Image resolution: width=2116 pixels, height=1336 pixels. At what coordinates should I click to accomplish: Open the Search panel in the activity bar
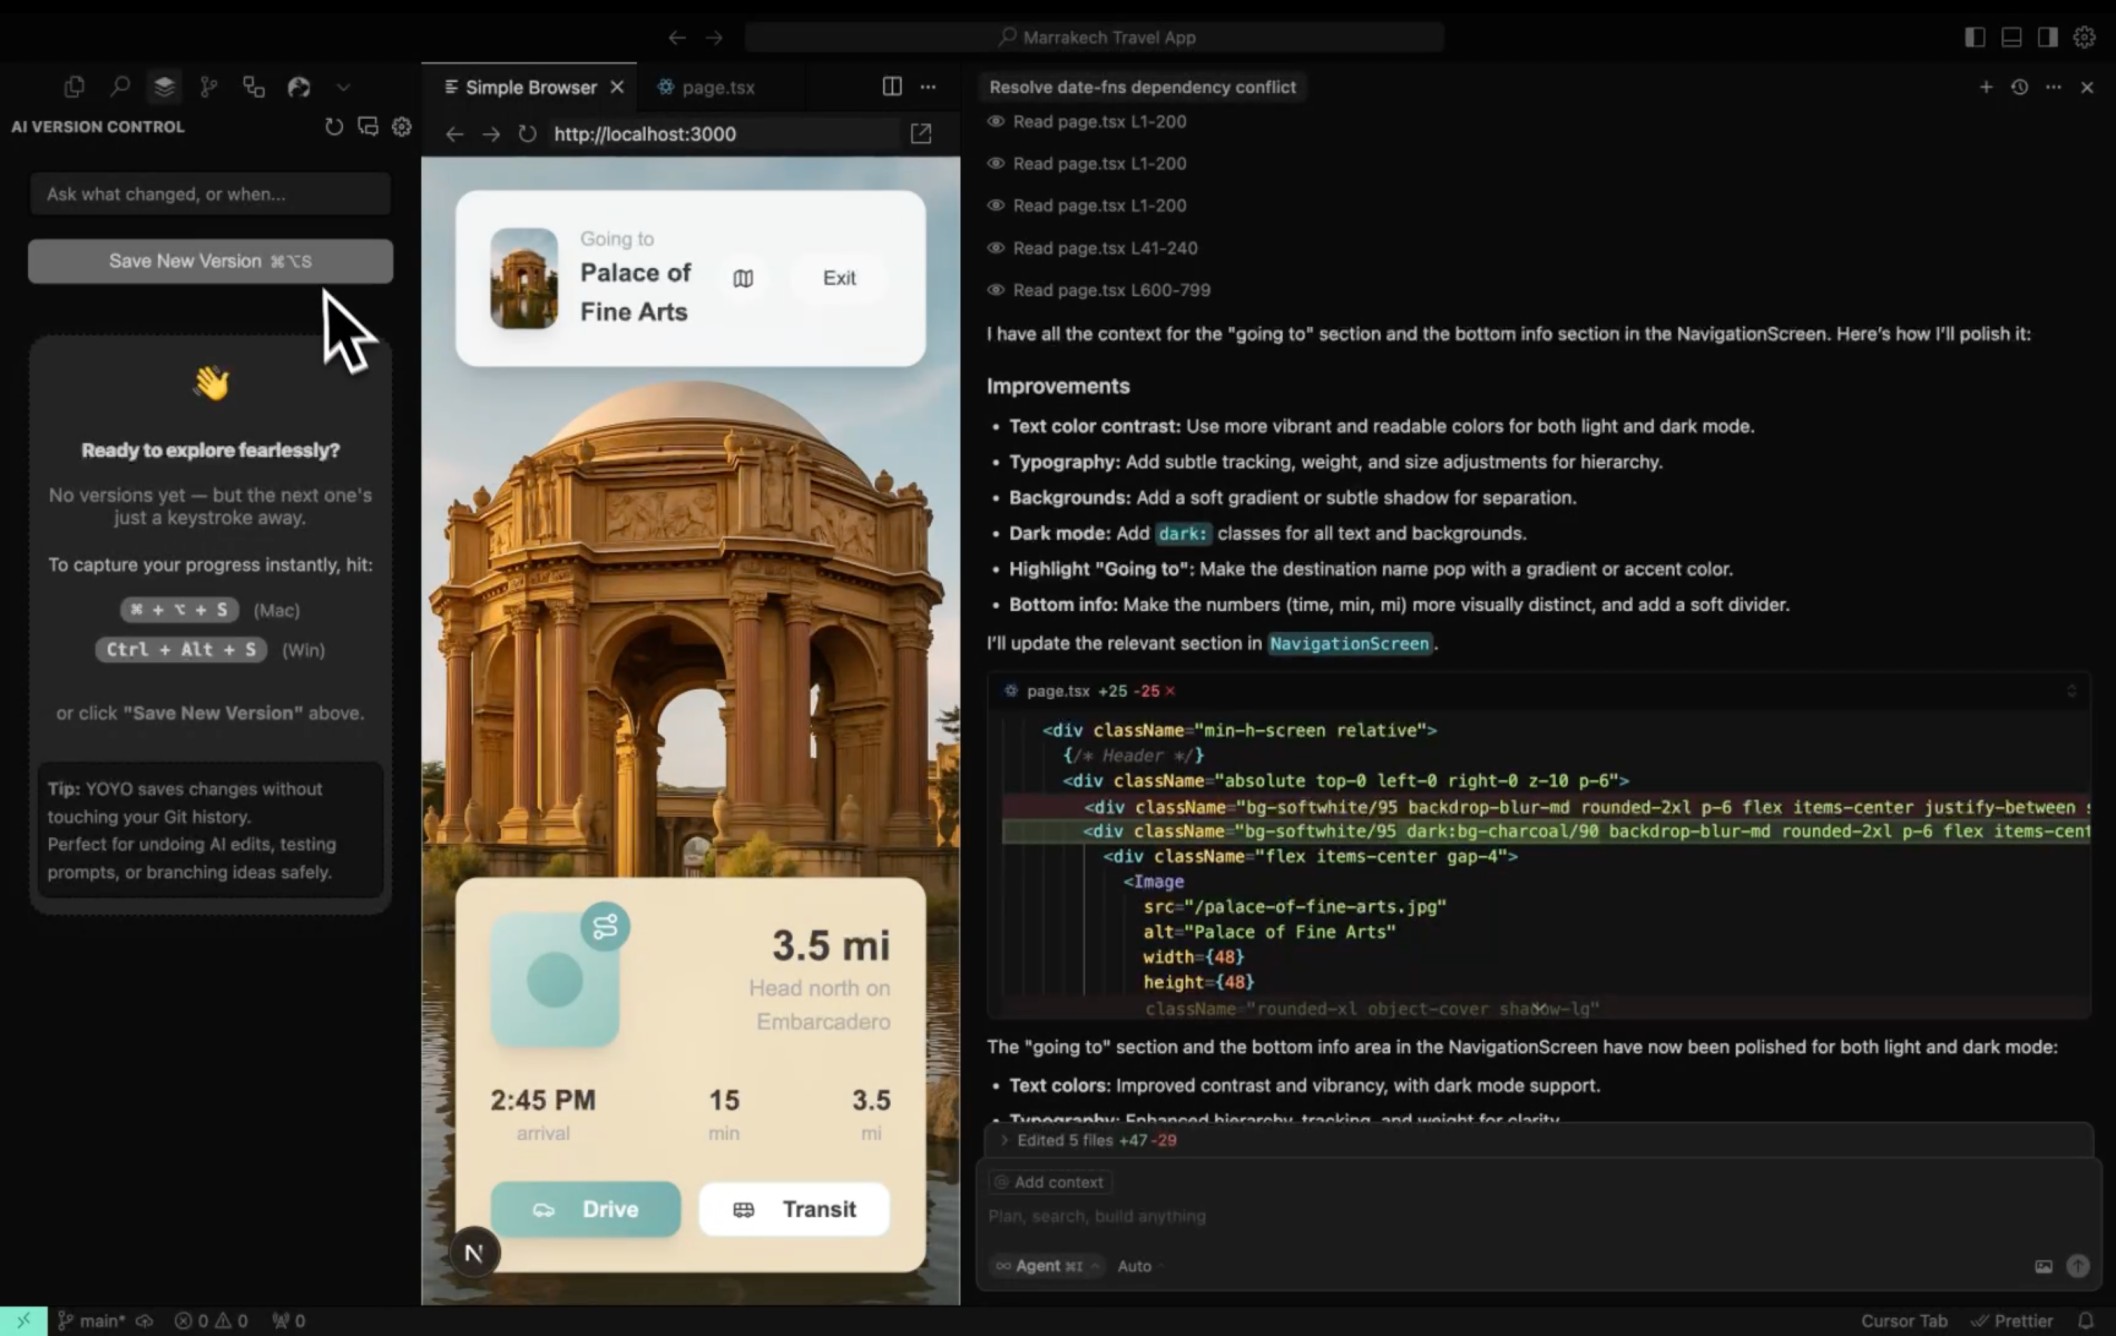tap(119, 86)
